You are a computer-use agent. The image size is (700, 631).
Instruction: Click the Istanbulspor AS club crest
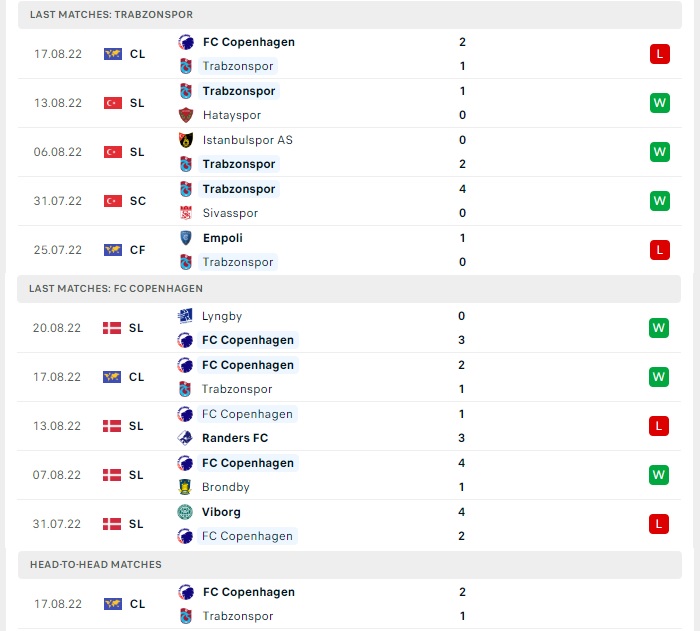[186, 140]
